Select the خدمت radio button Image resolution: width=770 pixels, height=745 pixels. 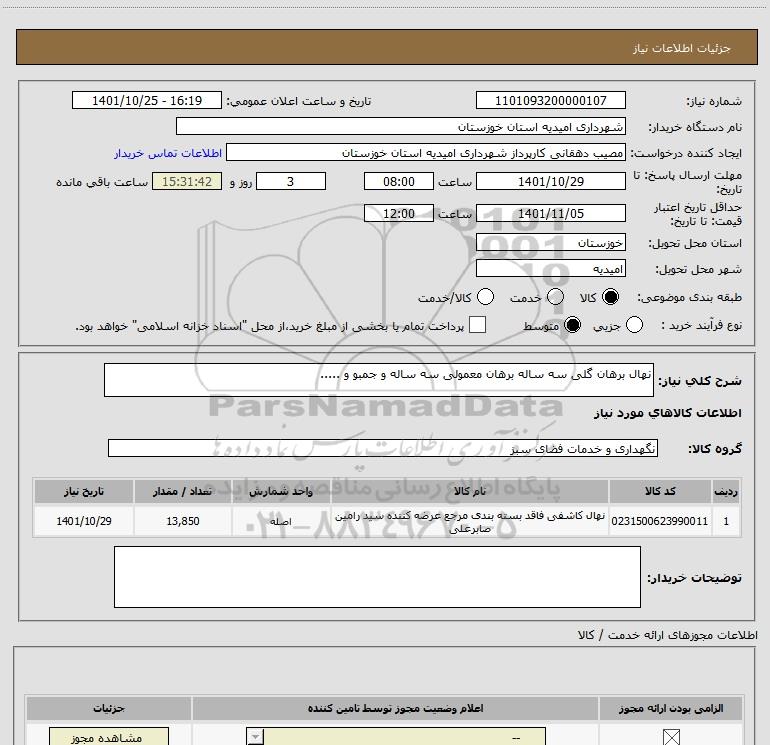[555, 297]
